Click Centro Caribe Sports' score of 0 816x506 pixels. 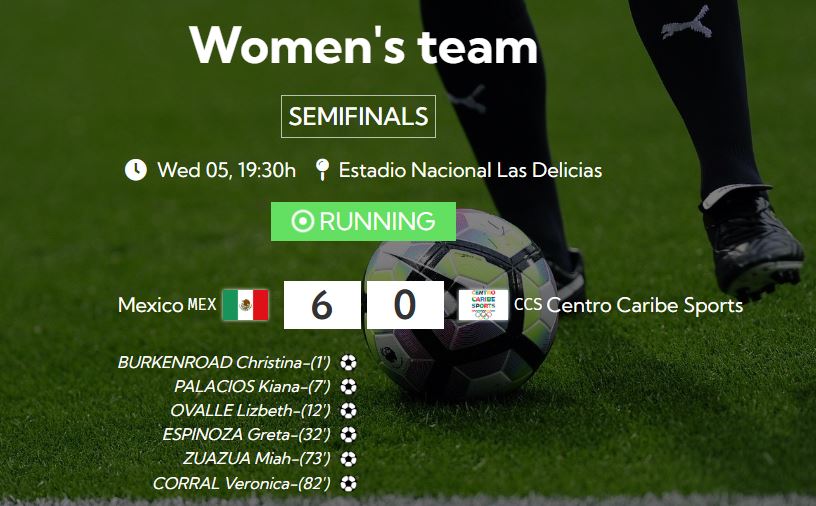(x=404, y=305)
